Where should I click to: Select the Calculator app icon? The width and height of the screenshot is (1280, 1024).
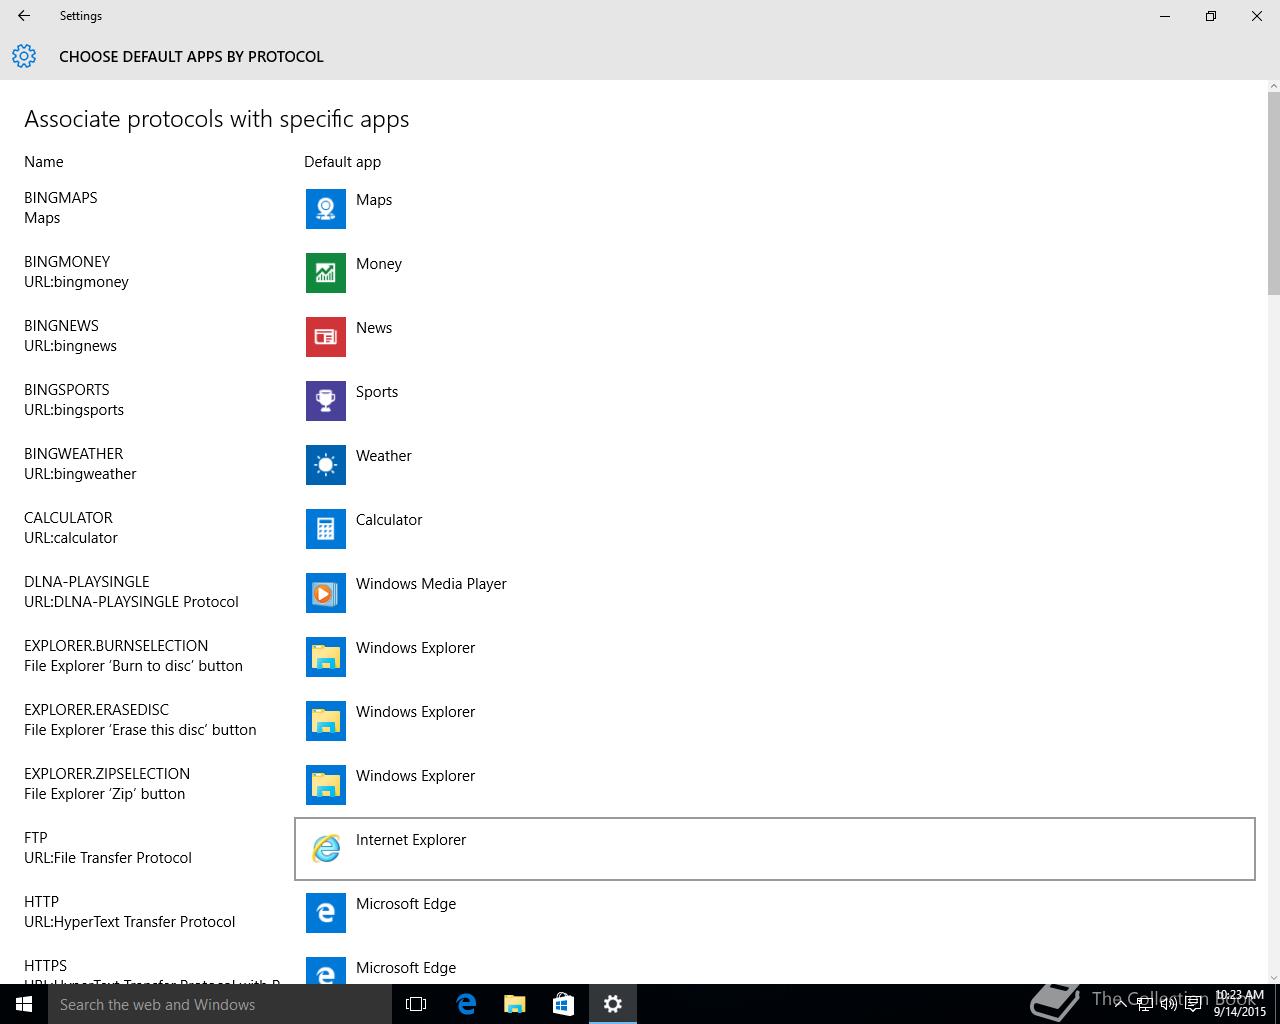[325, 529]
